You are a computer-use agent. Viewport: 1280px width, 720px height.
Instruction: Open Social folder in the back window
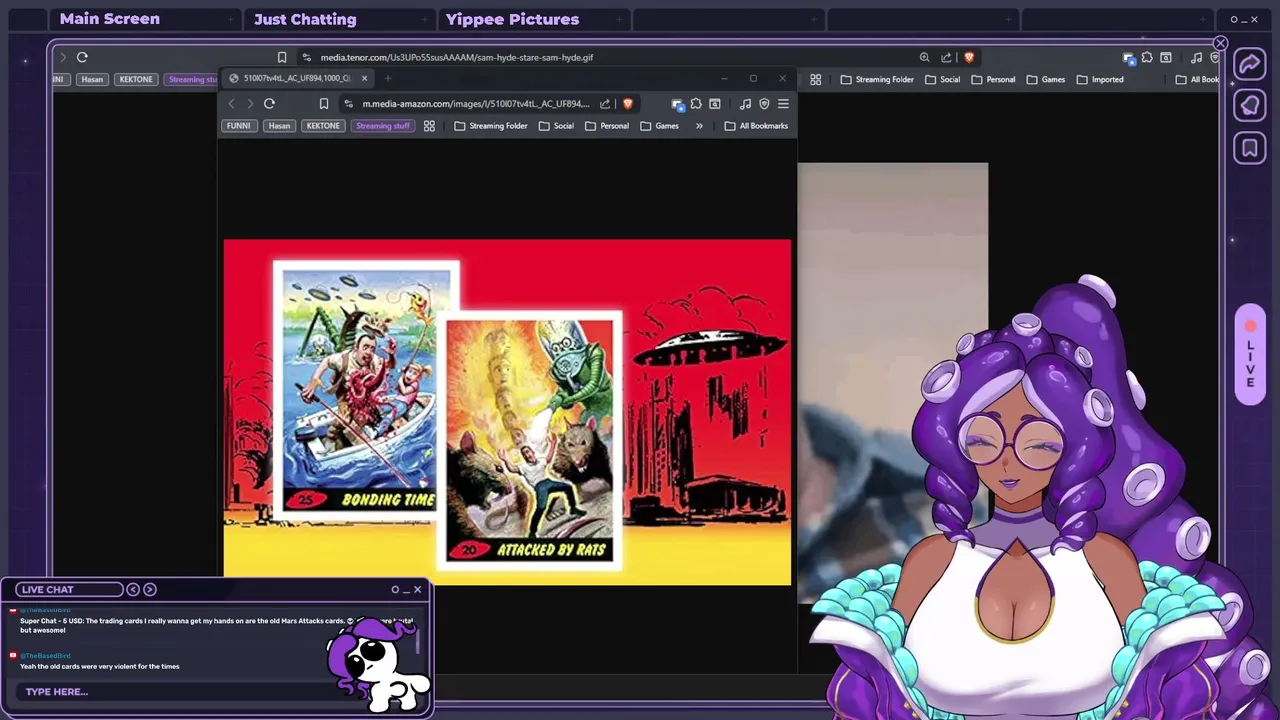(x=942, y=79)
